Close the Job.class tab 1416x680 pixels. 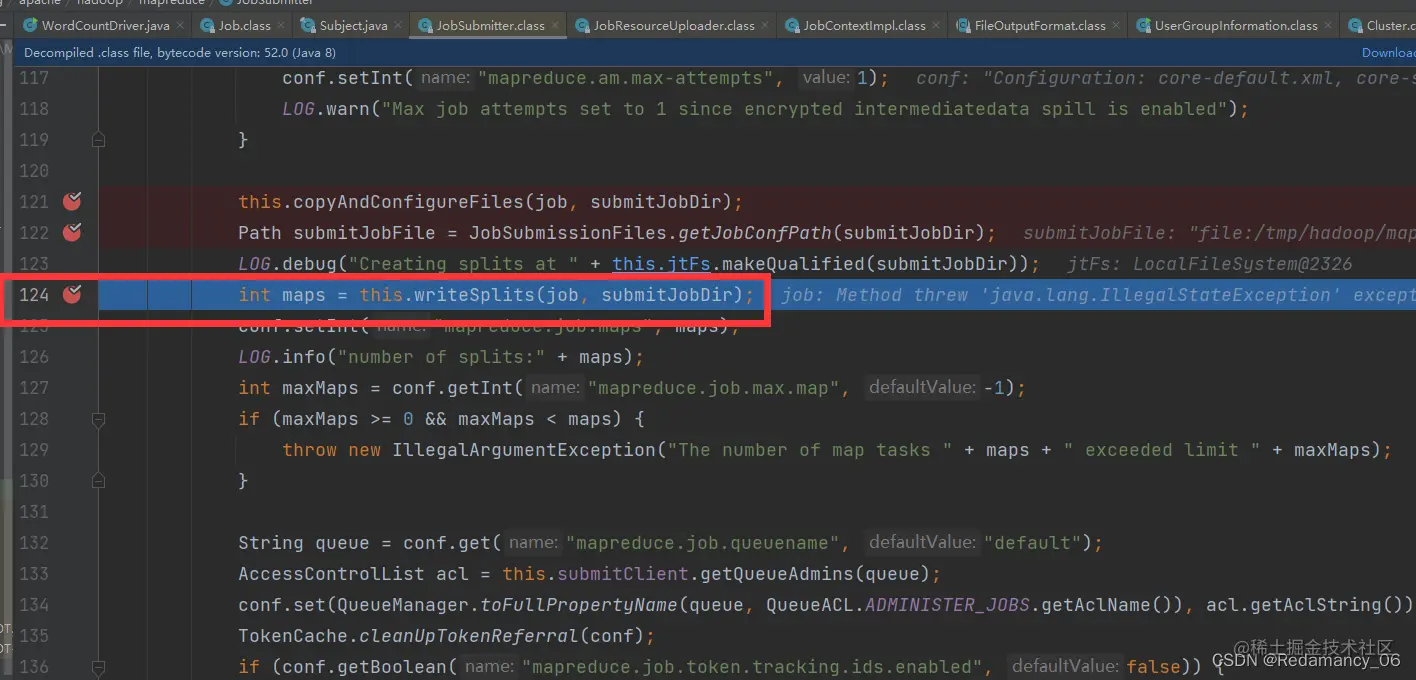coord(279,26)
